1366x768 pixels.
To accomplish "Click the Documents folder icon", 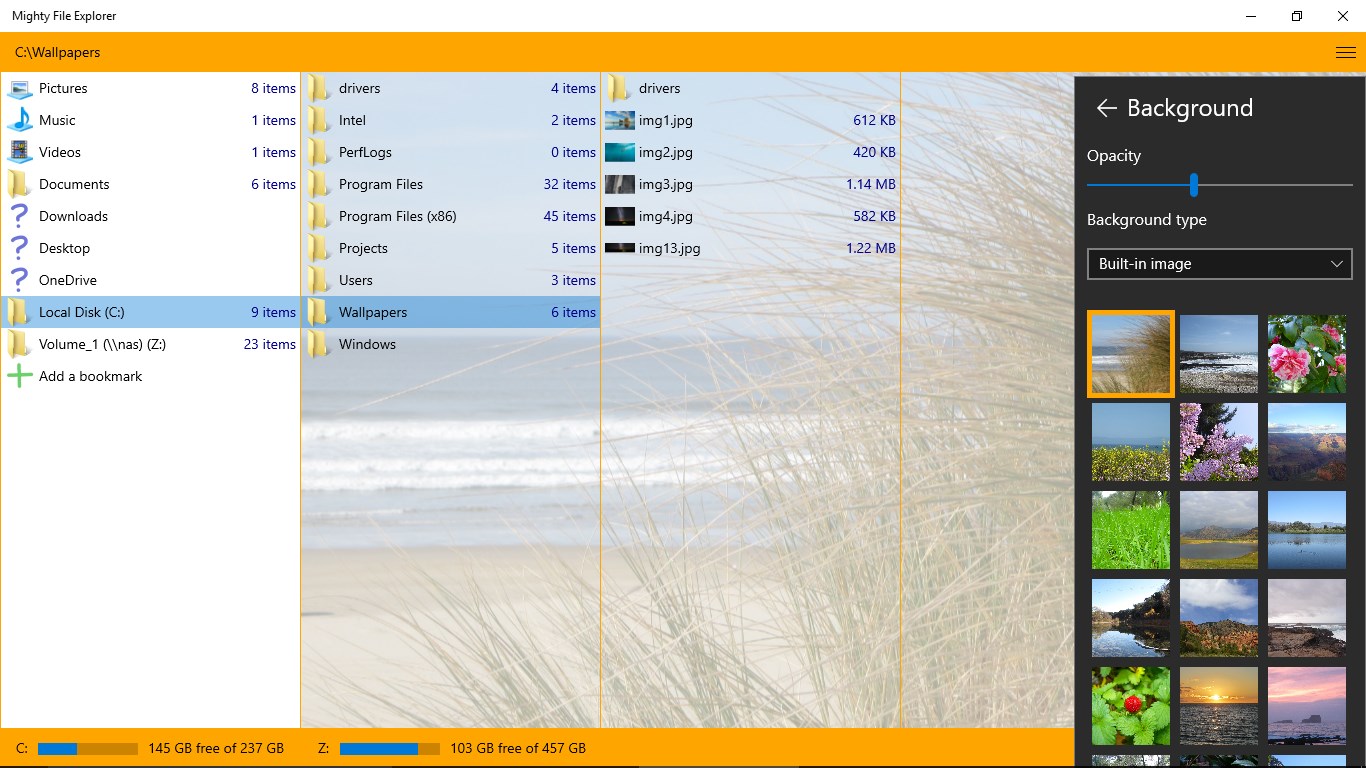I will point(20,184).
